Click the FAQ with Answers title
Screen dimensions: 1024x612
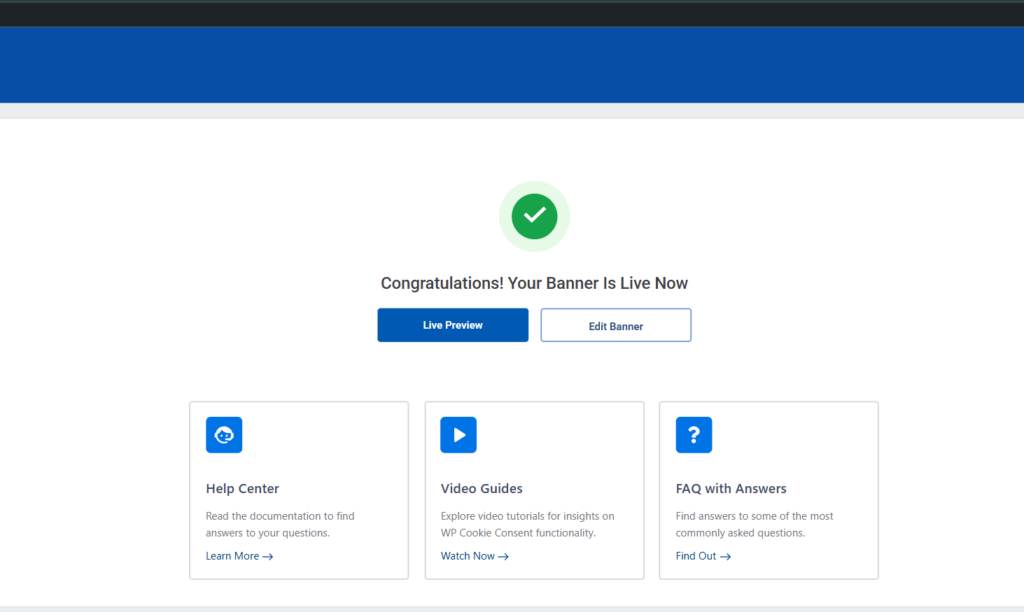tap(731, 489)
